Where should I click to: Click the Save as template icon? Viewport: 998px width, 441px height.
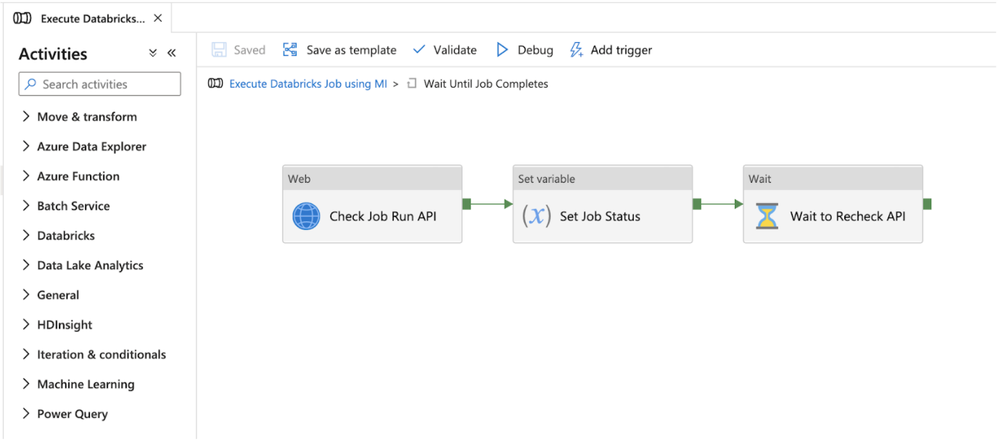point(291,50)
